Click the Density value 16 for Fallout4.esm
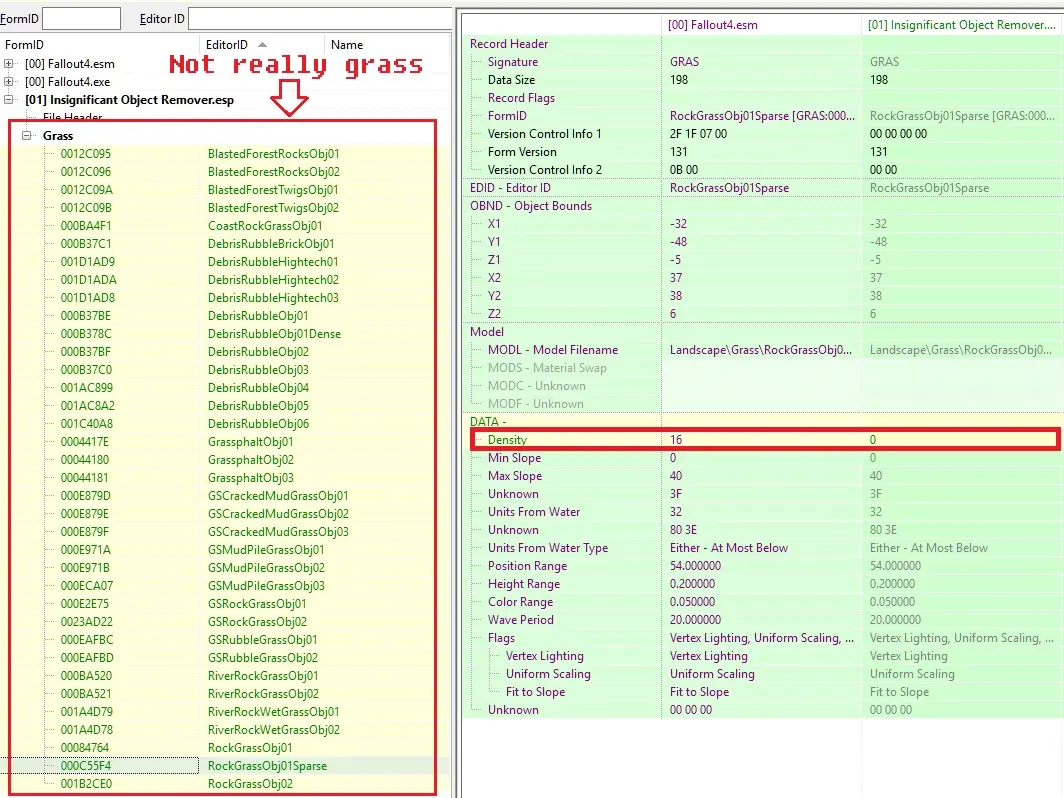The height and width of the screenshot is (798, 1064). pyautogui.click(x=676, y=440)
